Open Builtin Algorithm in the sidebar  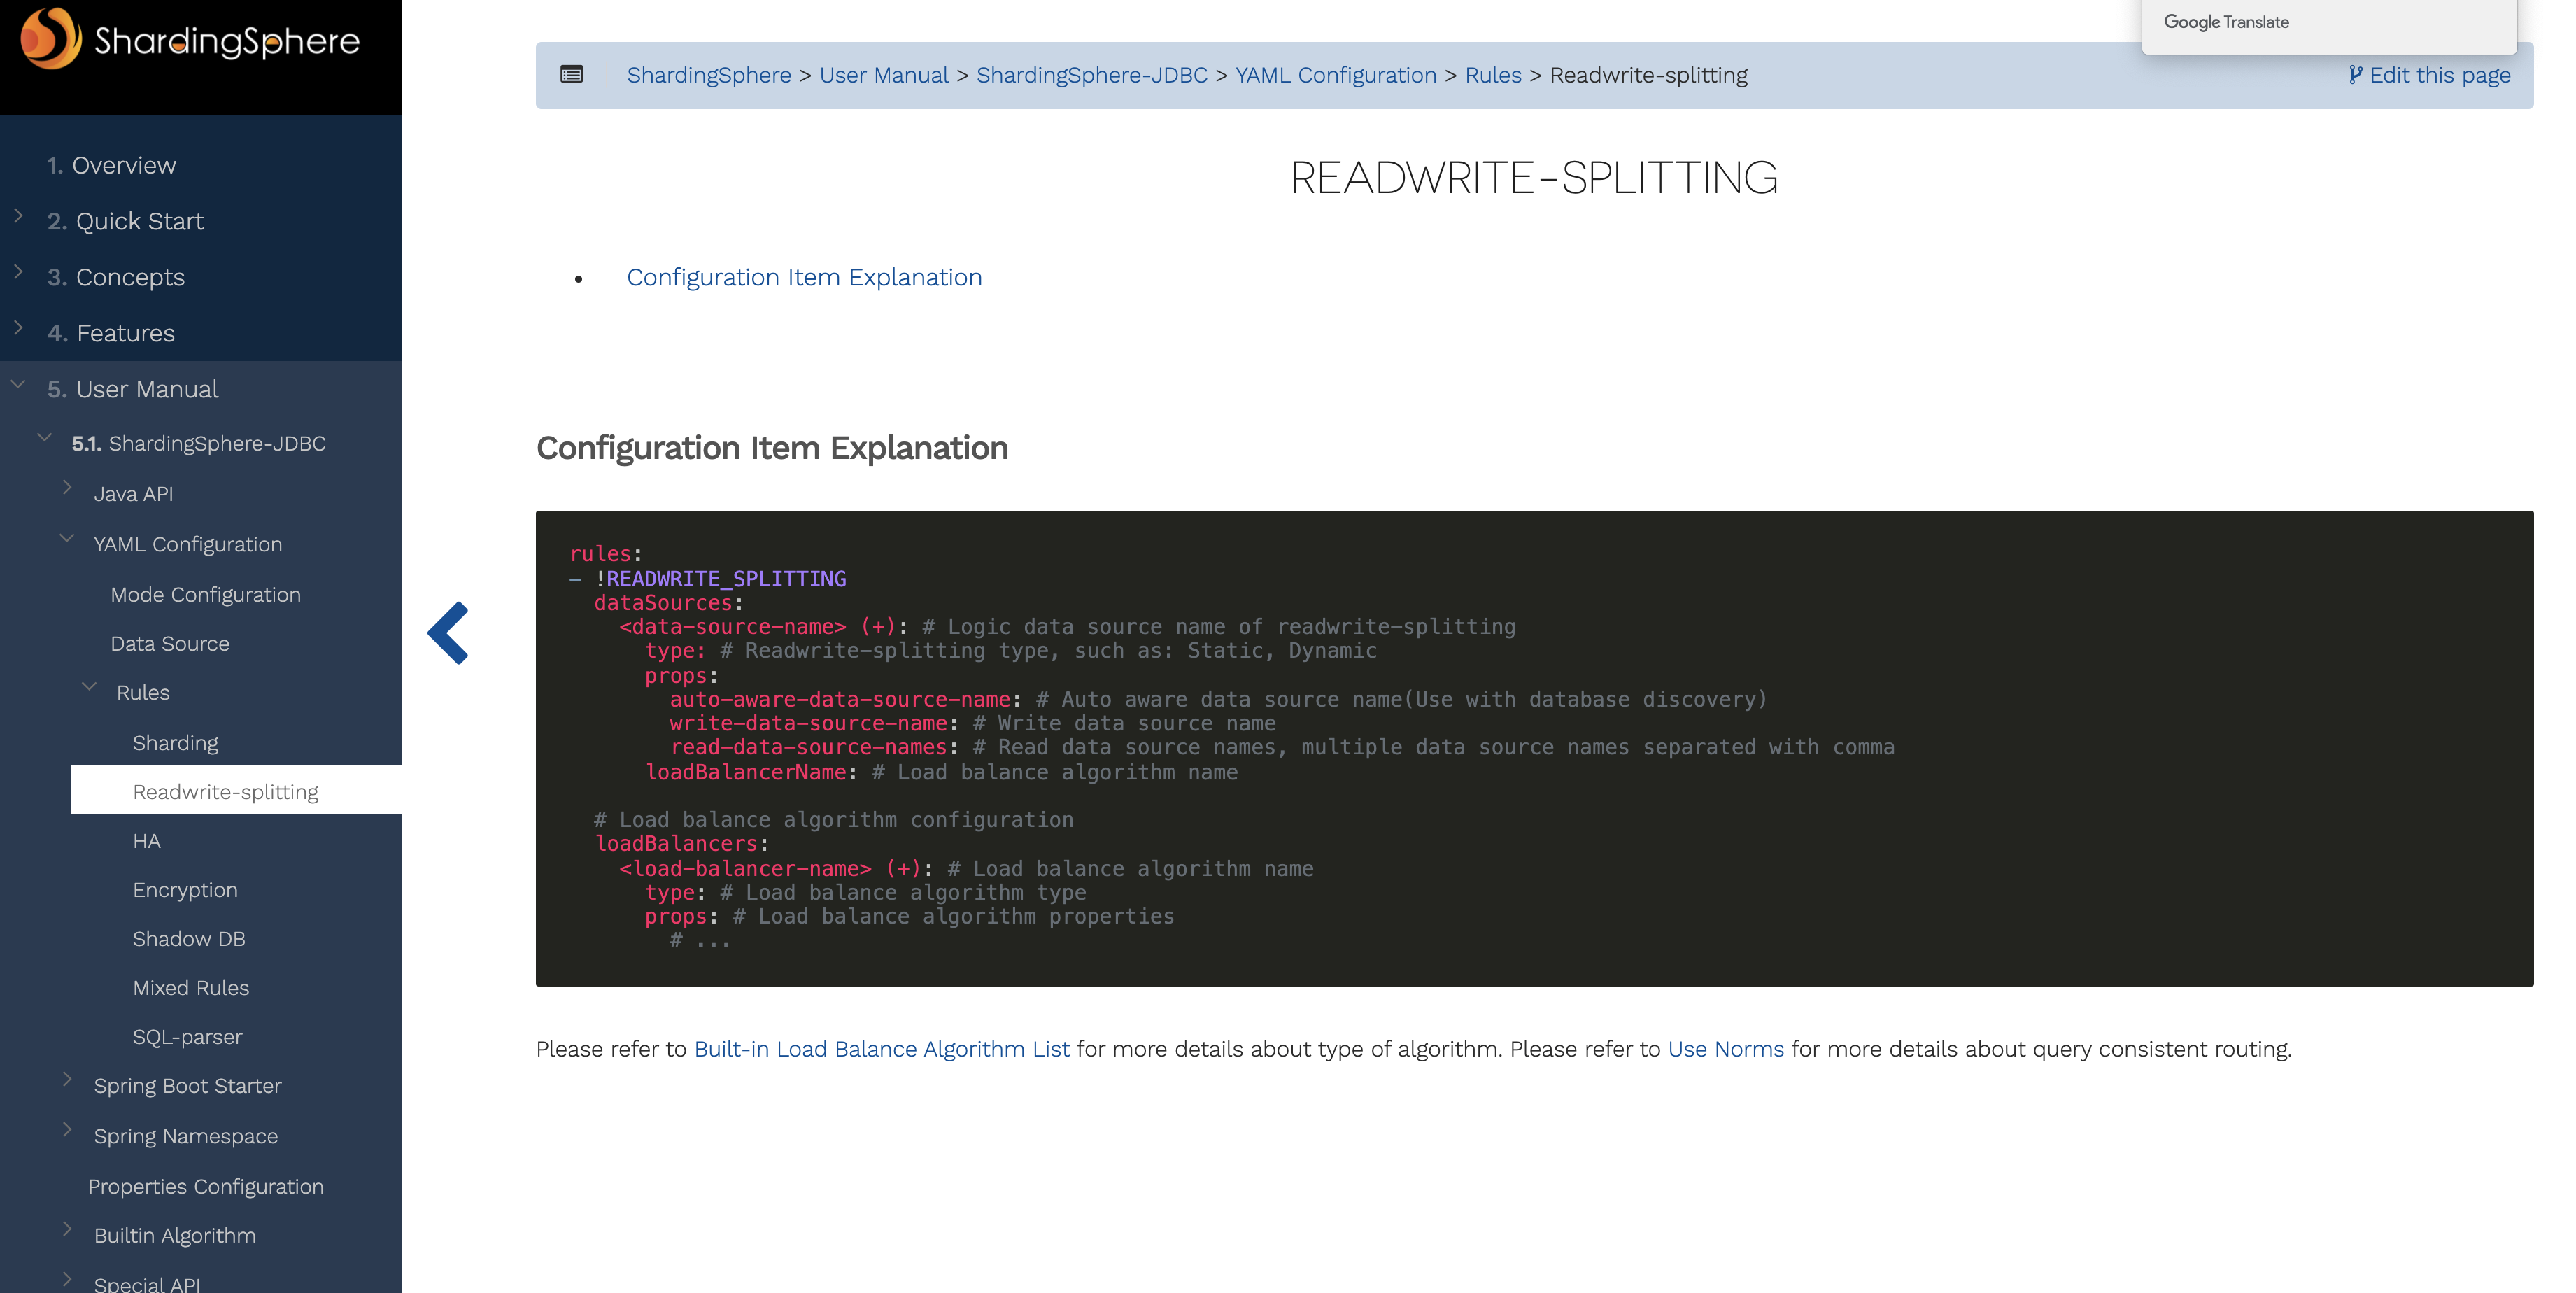[x=175, y=1236]
